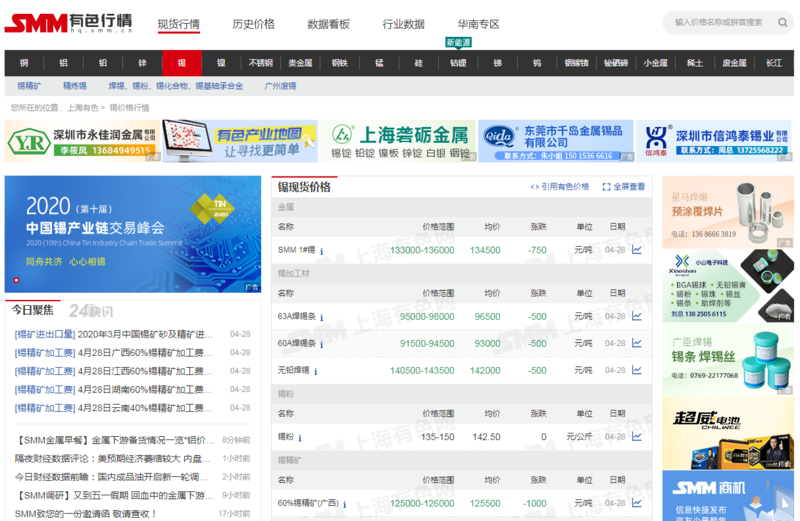Open 长江 category
The height and width of the screenshot is (521, 800).
tap(774, 63)
